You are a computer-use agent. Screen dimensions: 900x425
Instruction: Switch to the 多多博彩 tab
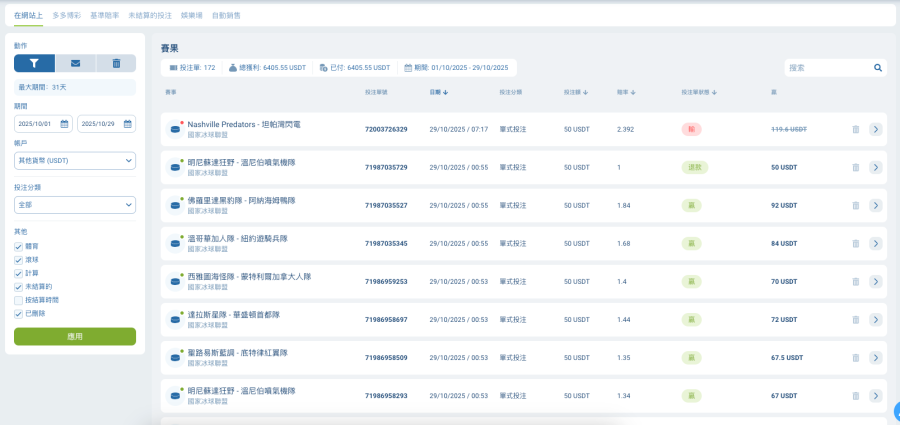click(67, 16)
